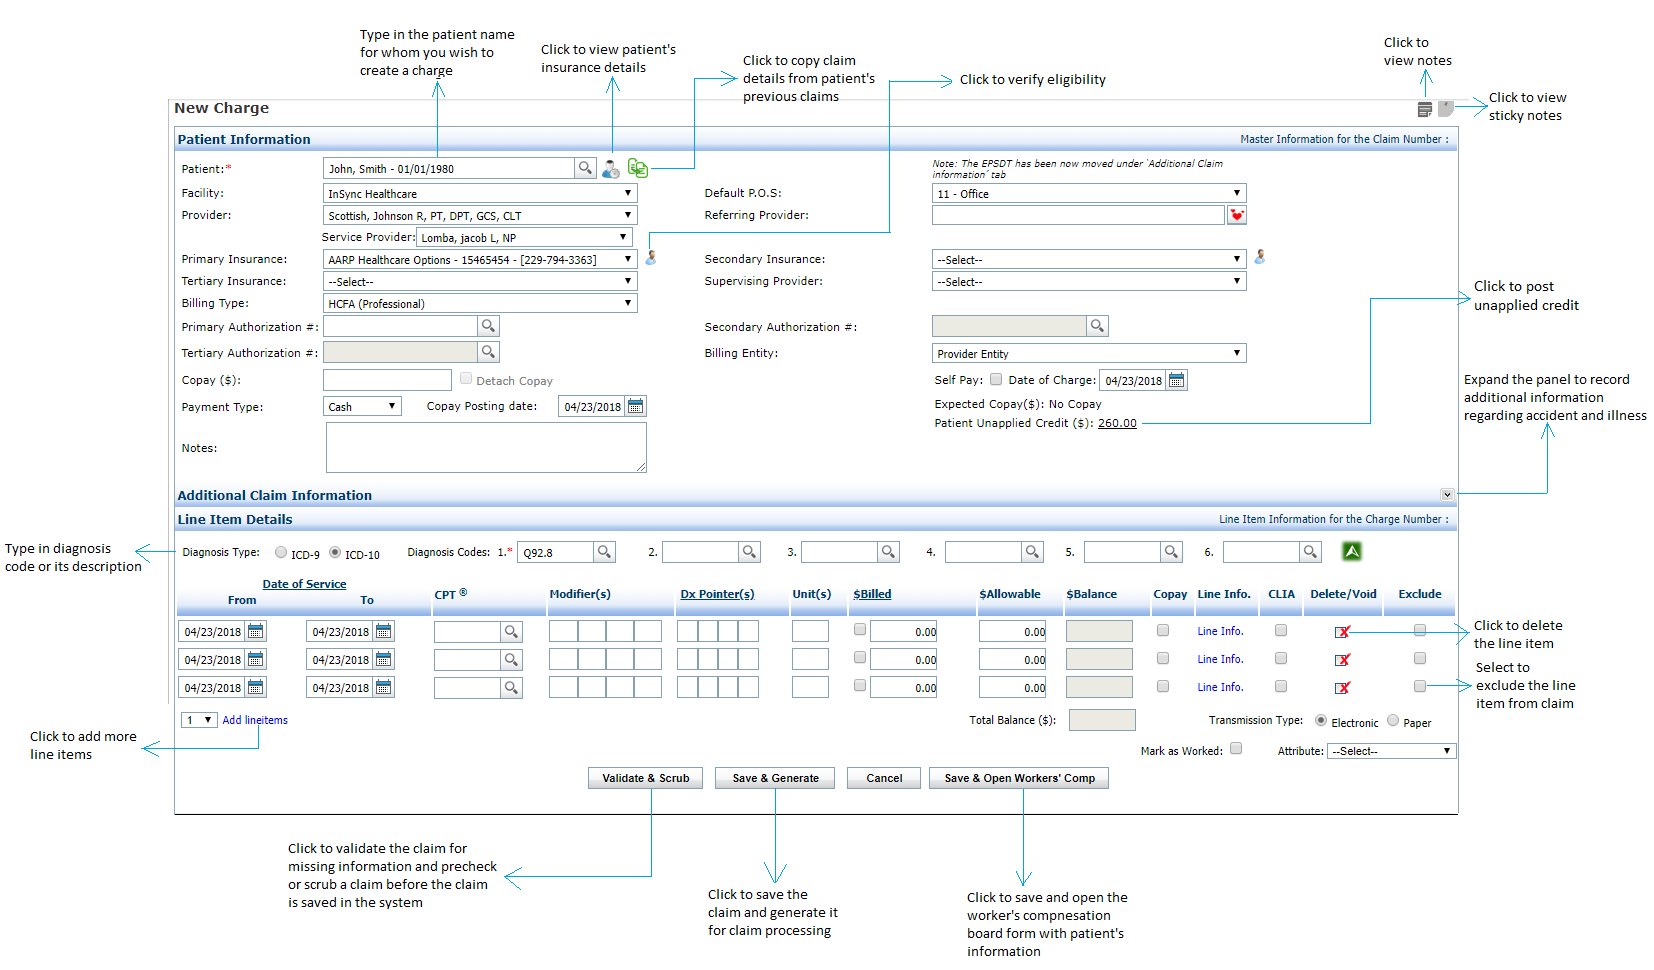This screenshot has width=1654, height=970.
Task: View patient's insurance details icon
Action: coord(611,169)
